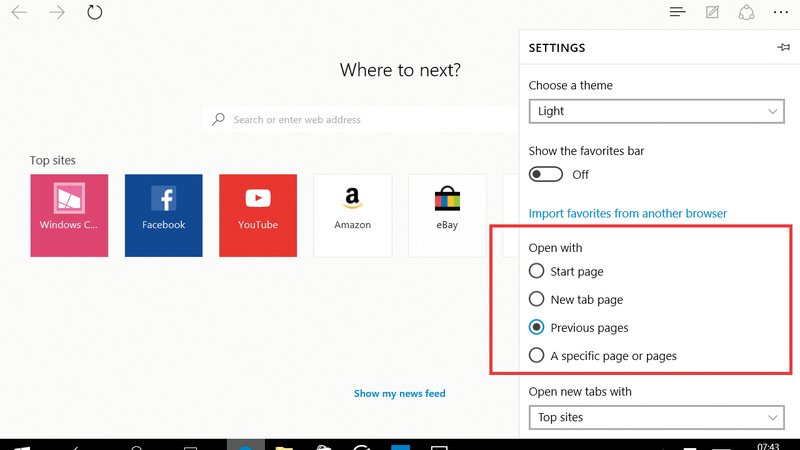Expand the Choose a theme dropdown

click(656, 111)
